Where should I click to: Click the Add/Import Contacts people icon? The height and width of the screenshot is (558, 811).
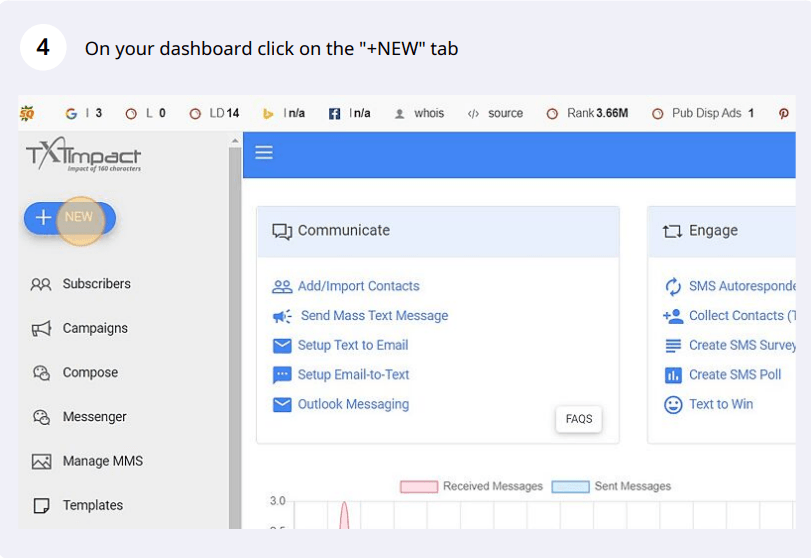click(x=282, y=286)
